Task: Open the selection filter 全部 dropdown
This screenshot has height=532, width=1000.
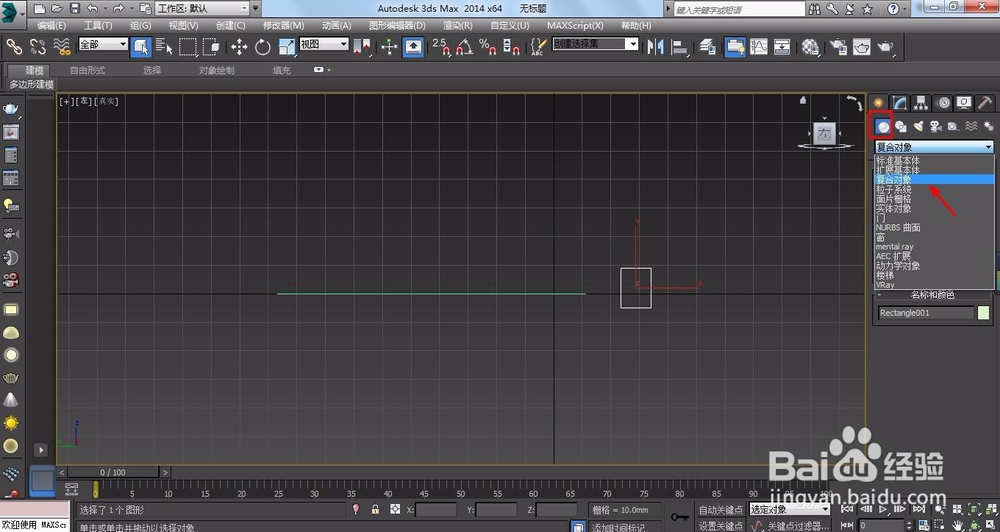Action: 103,44
